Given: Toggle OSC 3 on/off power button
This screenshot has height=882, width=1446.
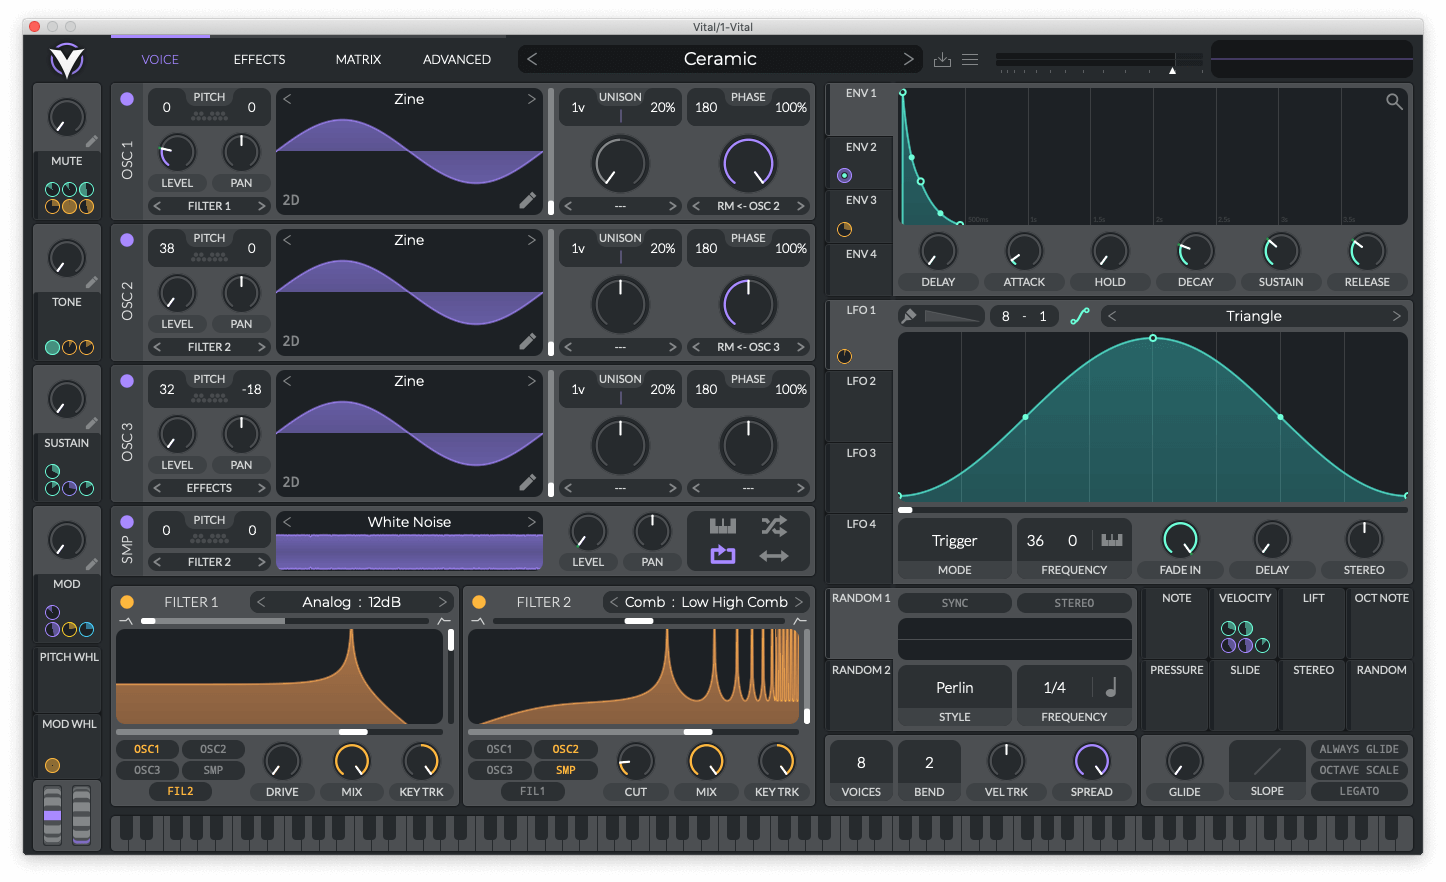Looking at the screenshot, I should point(127,381).
